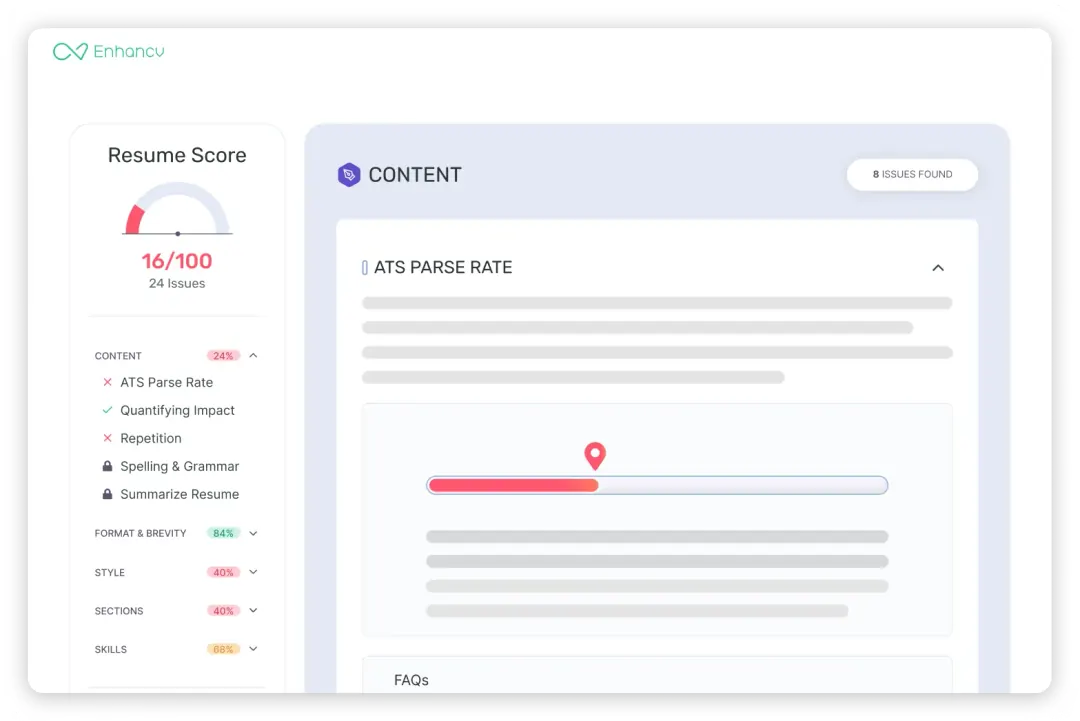
Task: Expand the Skills category chevron
Action: click(253, 649)
